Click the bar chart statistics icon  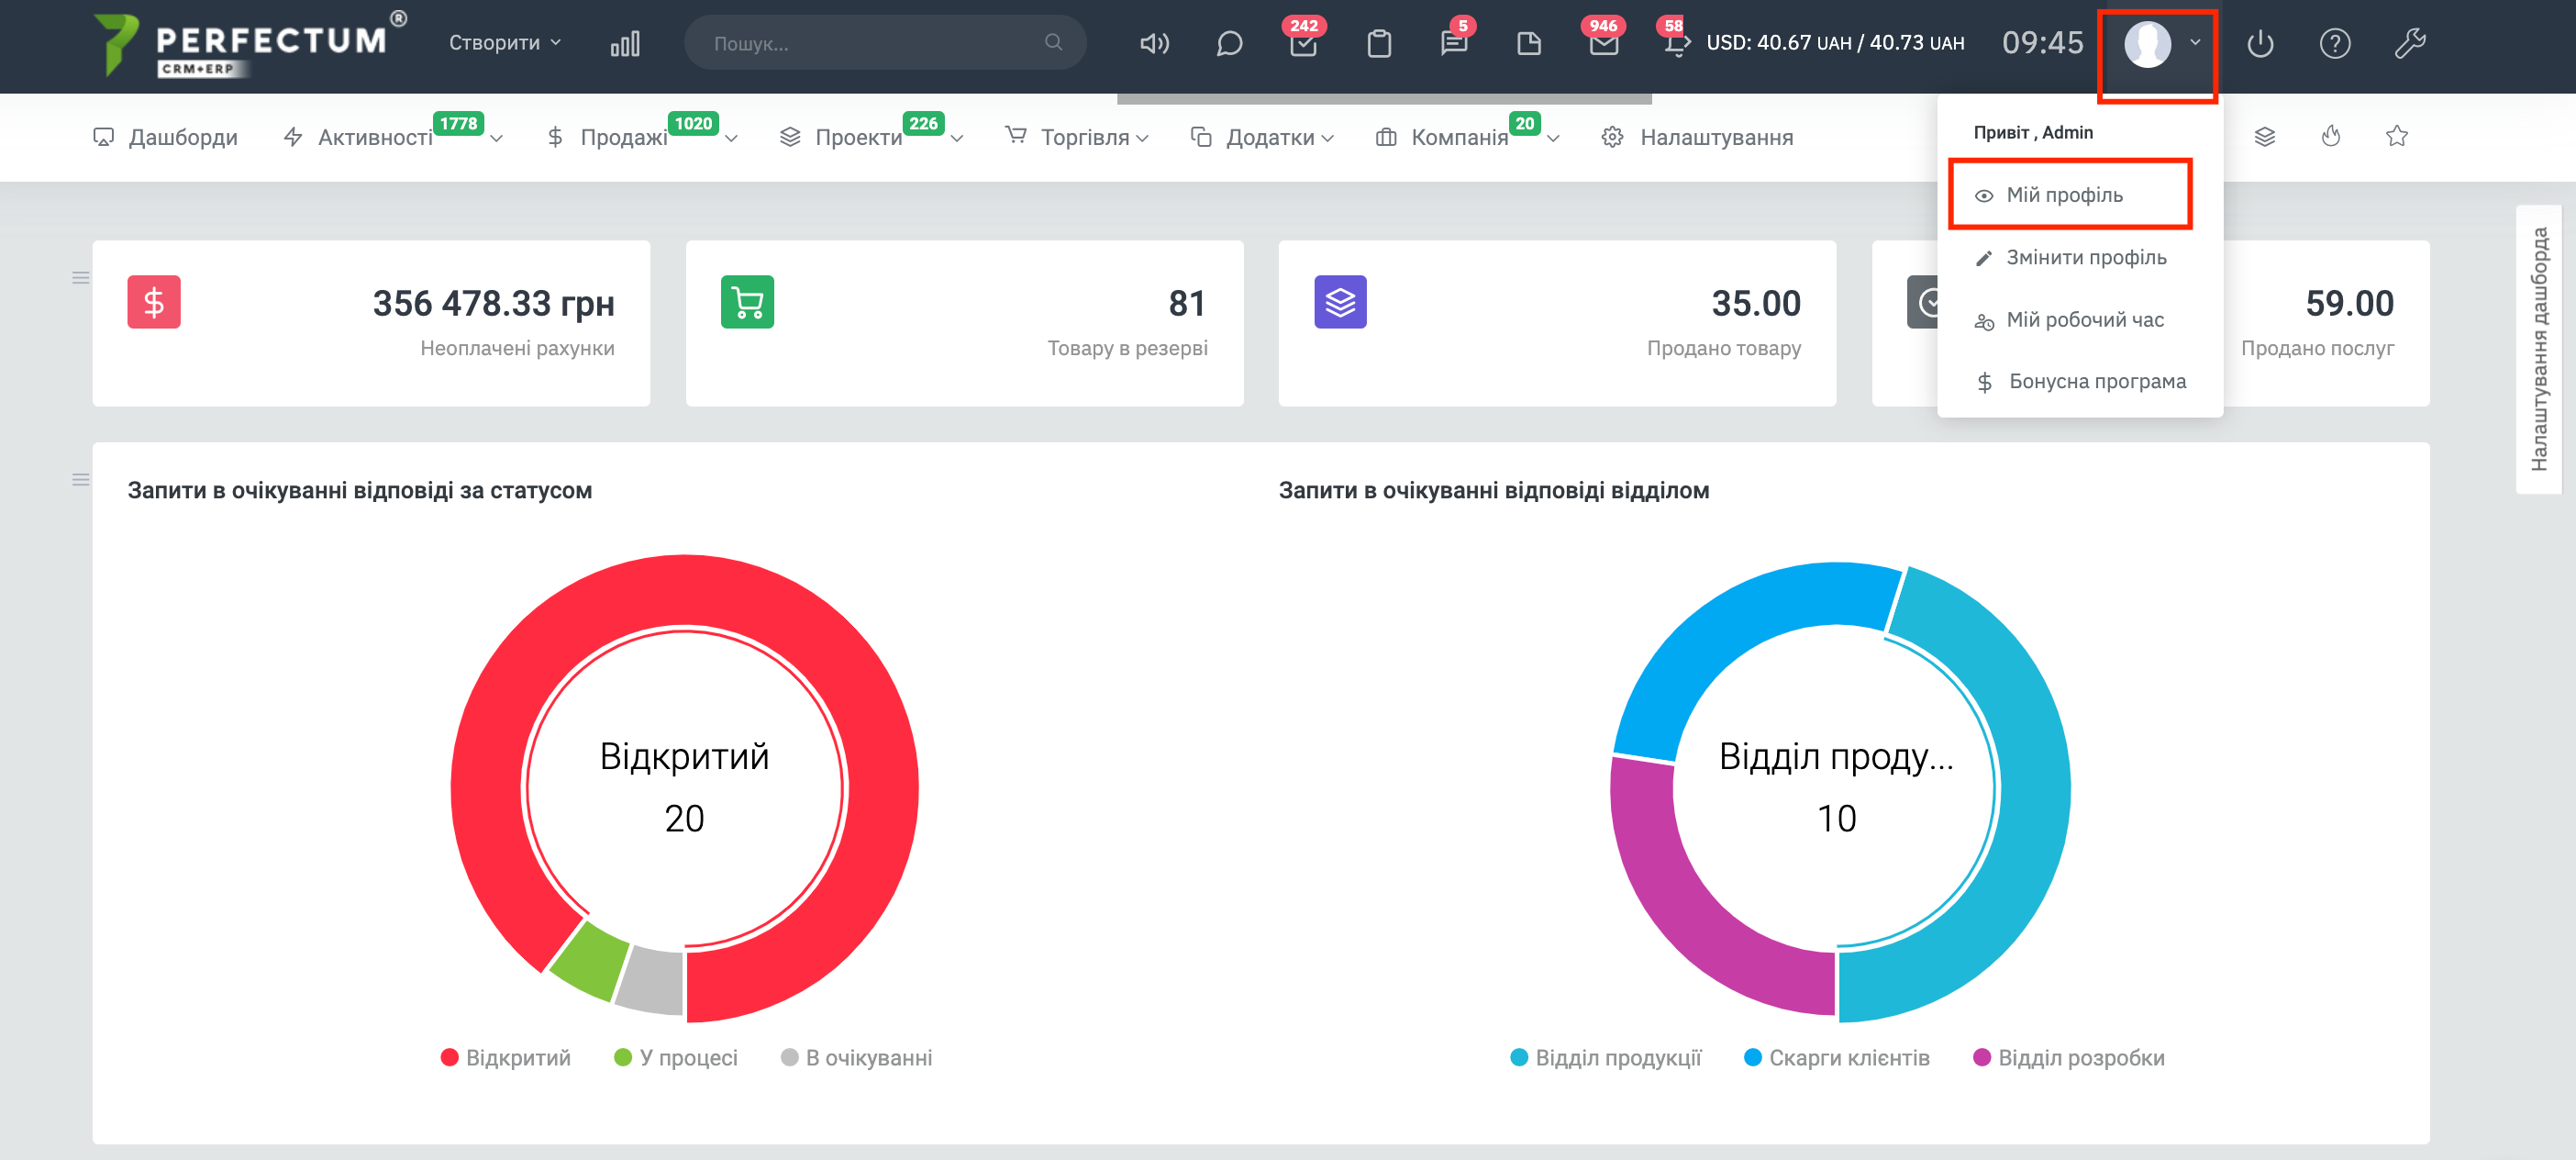pos(625,43)
